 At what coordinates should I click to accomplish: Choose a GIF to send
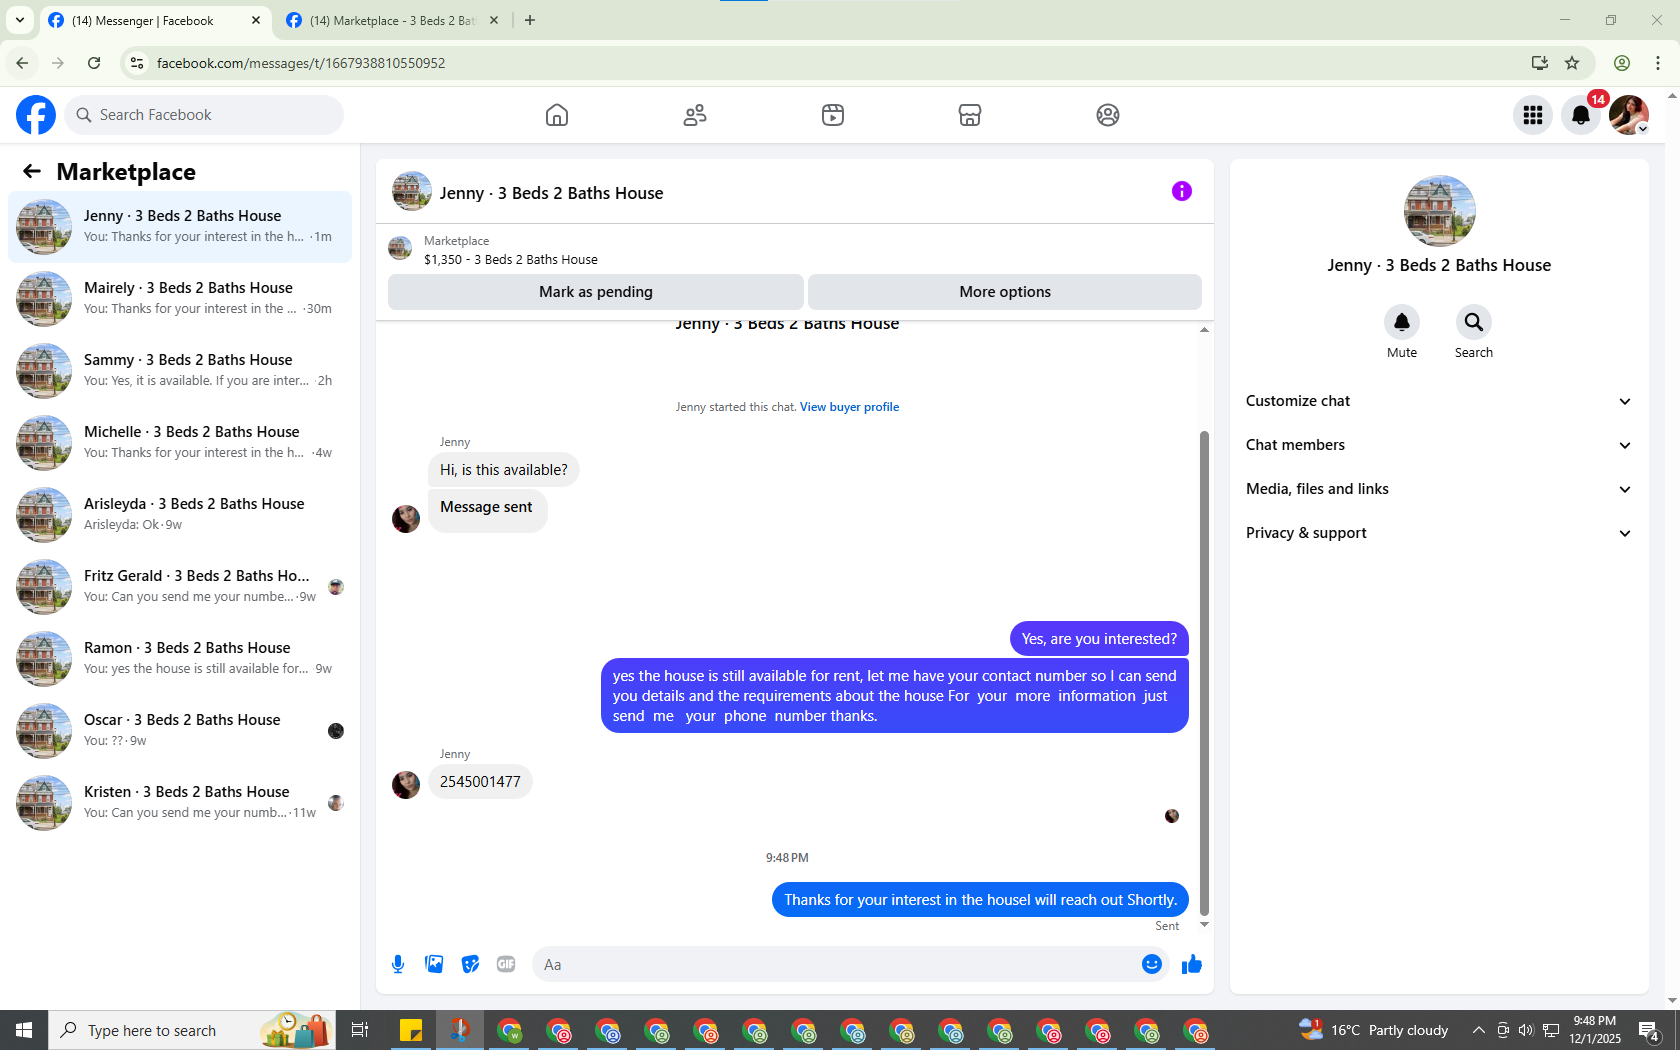click(x=506, y=964)
